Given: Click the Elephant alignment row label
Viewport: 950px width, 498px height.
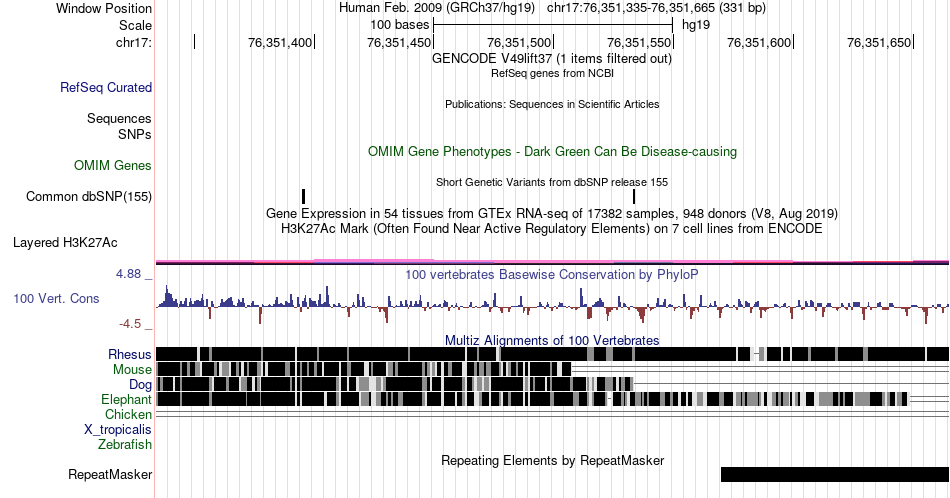Looking at the screenshot, I should point(126,399).
